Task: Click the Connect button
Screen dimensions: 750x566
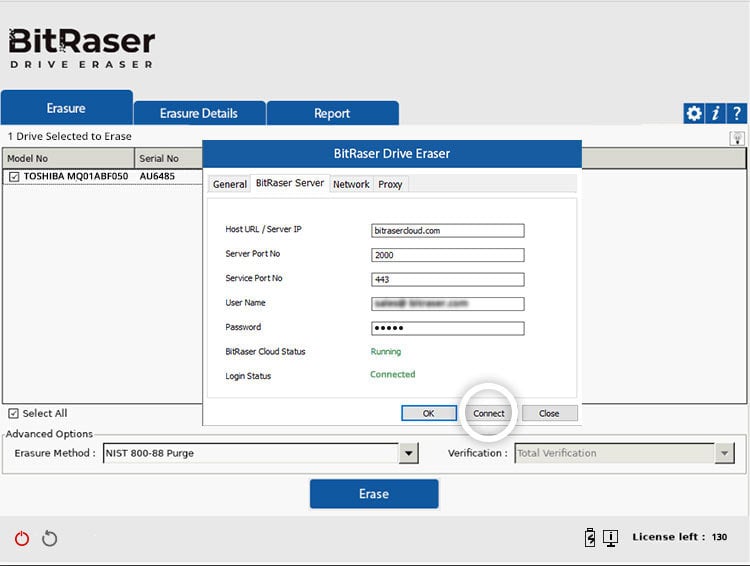Action: (489, 413)
